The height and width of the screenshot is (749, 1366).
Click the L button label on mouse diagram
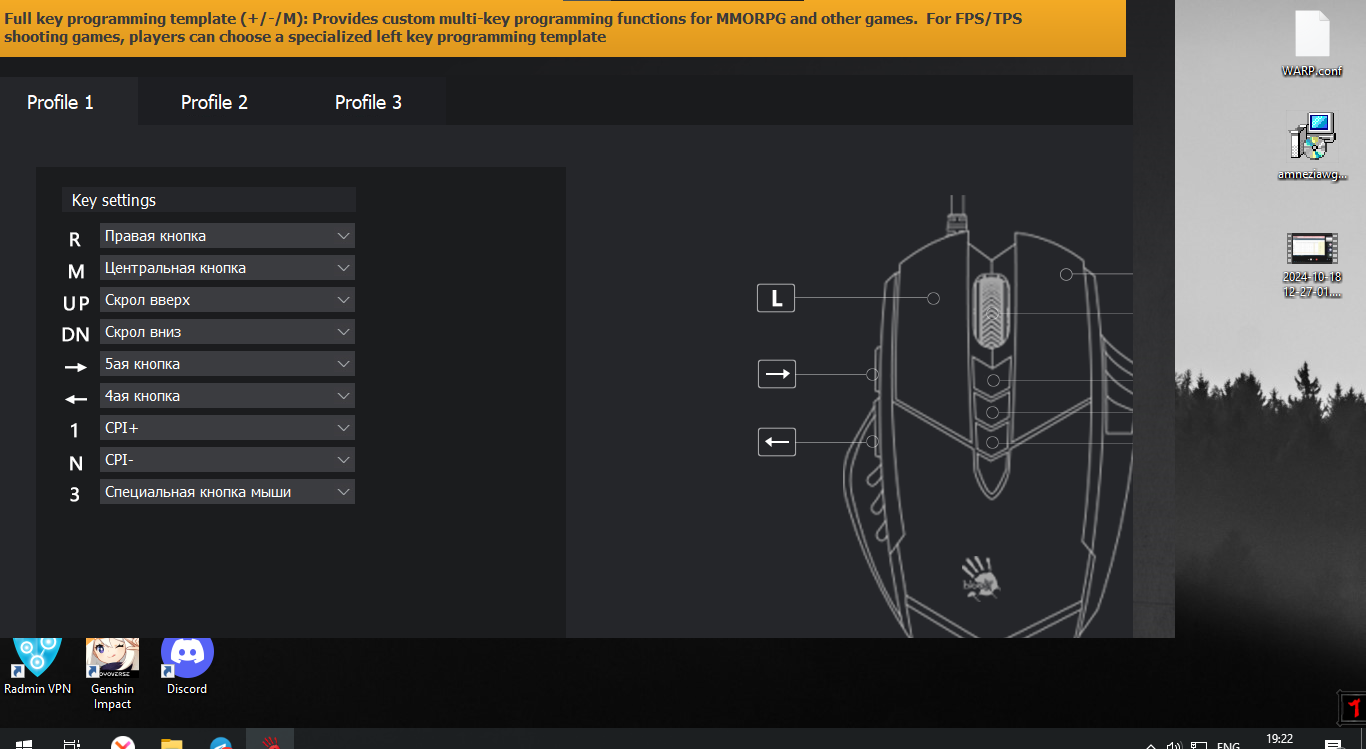[776, 298]
